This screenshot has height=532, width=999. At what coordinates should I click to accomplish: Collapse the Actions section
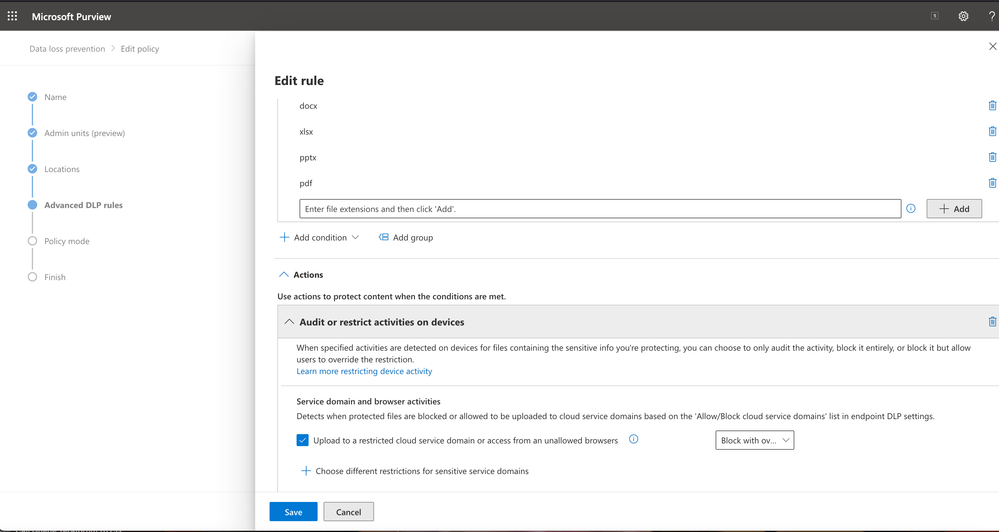[x=284, y=275]
